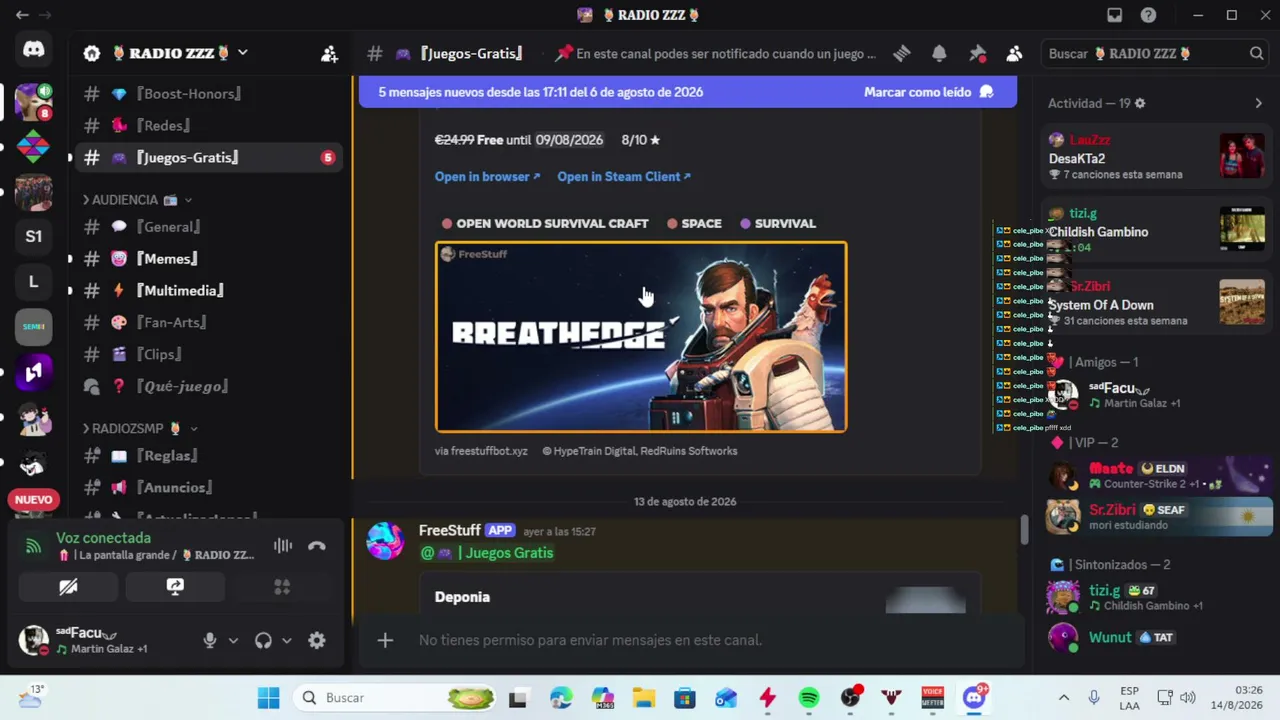1280x720 pixels.
Task: Open the NUEVO unread mentions indicator
Action: pos(33,500)
